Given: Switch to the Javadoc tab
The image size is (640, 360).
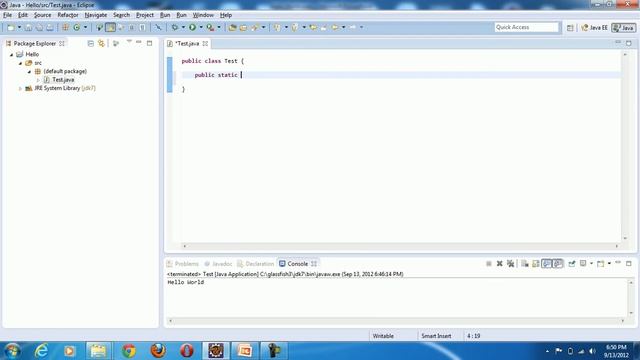Looking at the screenshot, I should coord(218,264).
